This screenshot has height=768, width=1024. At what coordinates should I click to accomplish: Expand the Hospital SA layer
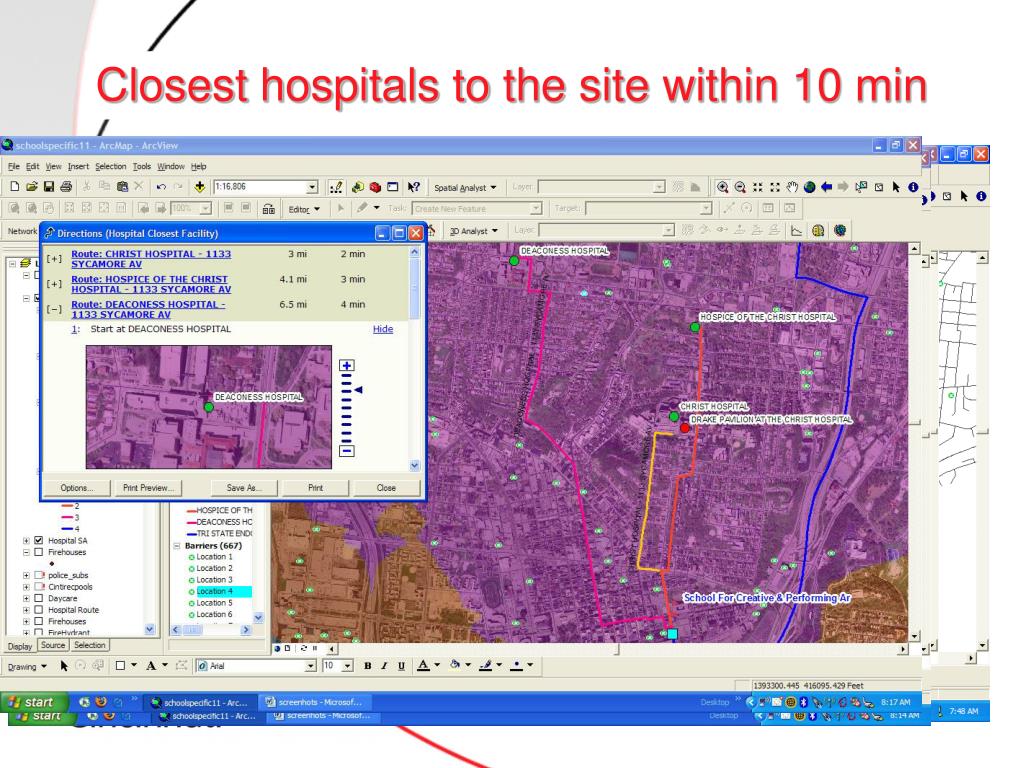coord(26,541)
